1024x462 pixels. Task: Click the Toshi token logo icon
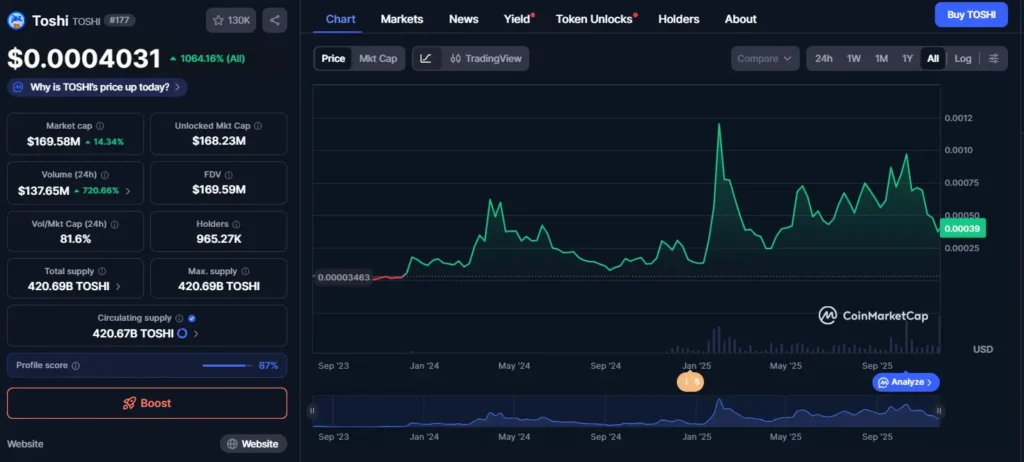point(16,20)
